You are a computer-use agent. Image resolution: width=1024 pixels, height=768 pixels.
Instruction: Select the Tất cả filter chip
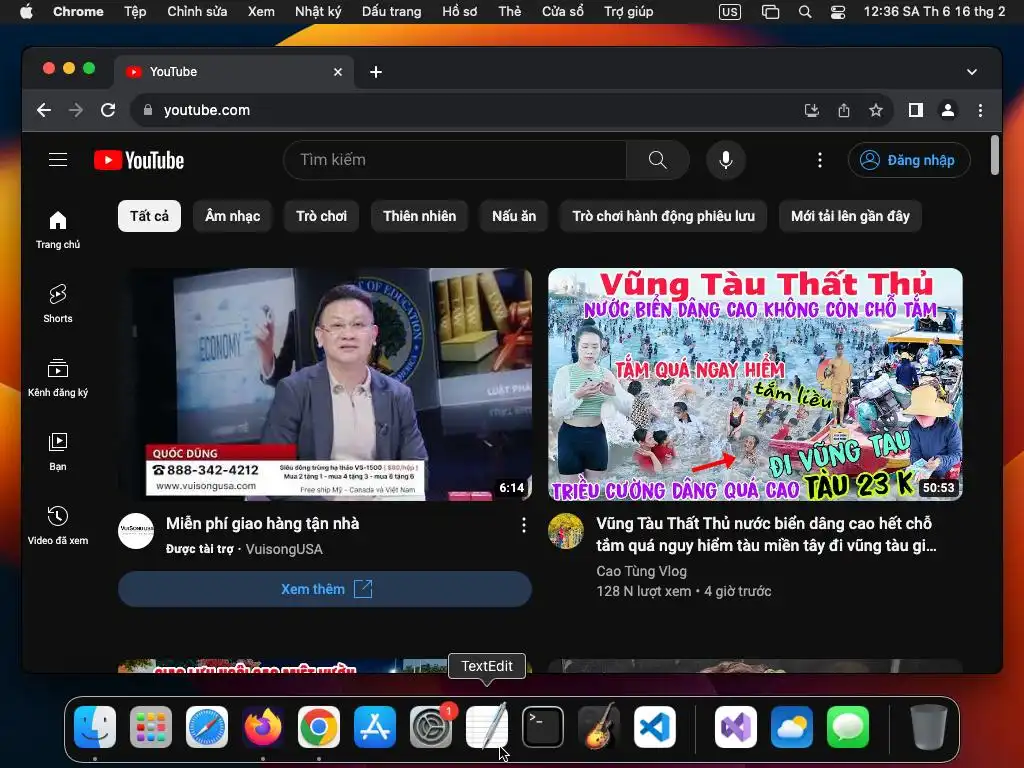pyautogui.click(x=149, y=216)
